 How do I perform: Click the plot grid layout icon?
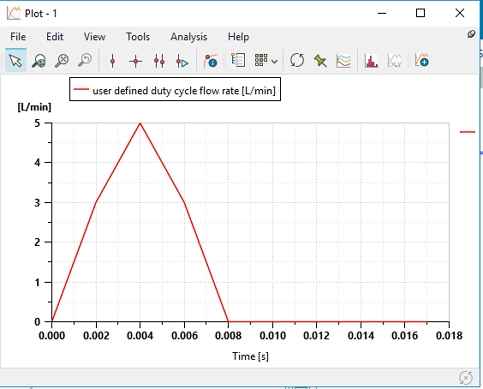point(261,60)
